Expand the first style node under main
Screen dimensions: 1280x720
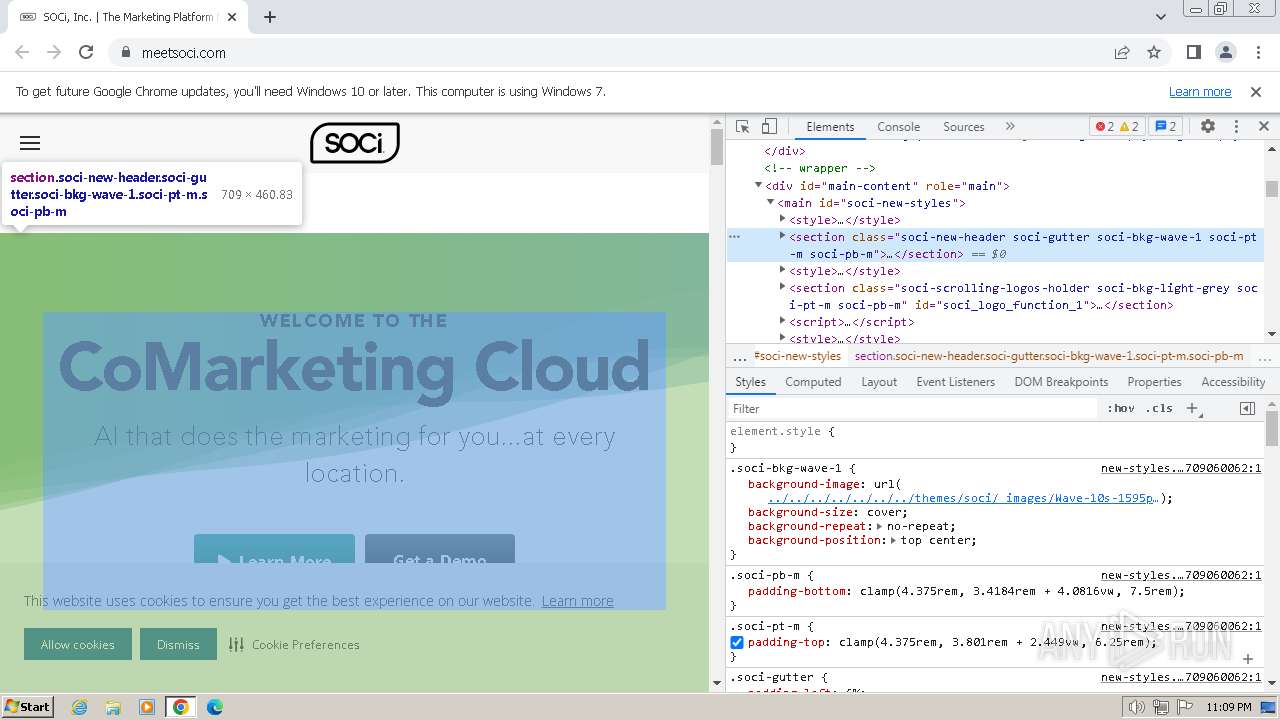pos(783,220)
